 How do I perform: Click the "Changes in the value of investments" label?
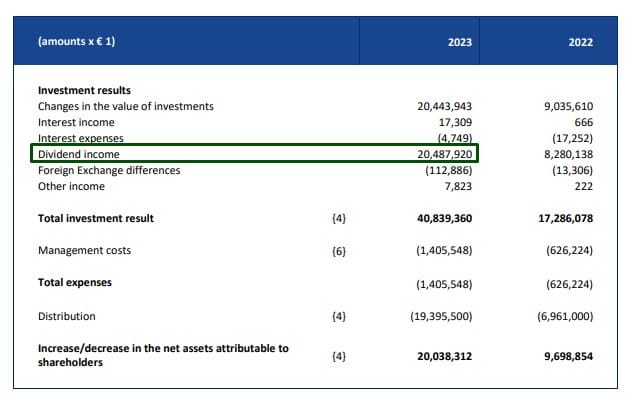point(126,106)
